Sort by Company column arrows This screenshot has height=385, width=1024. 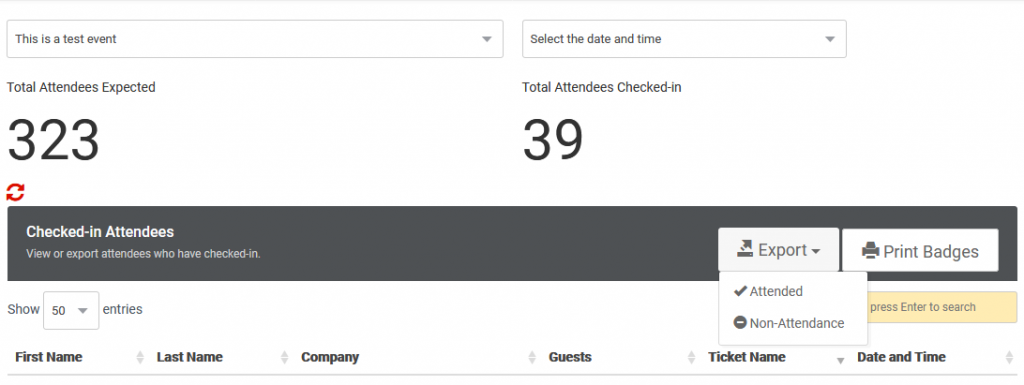(x=532, y=357)
